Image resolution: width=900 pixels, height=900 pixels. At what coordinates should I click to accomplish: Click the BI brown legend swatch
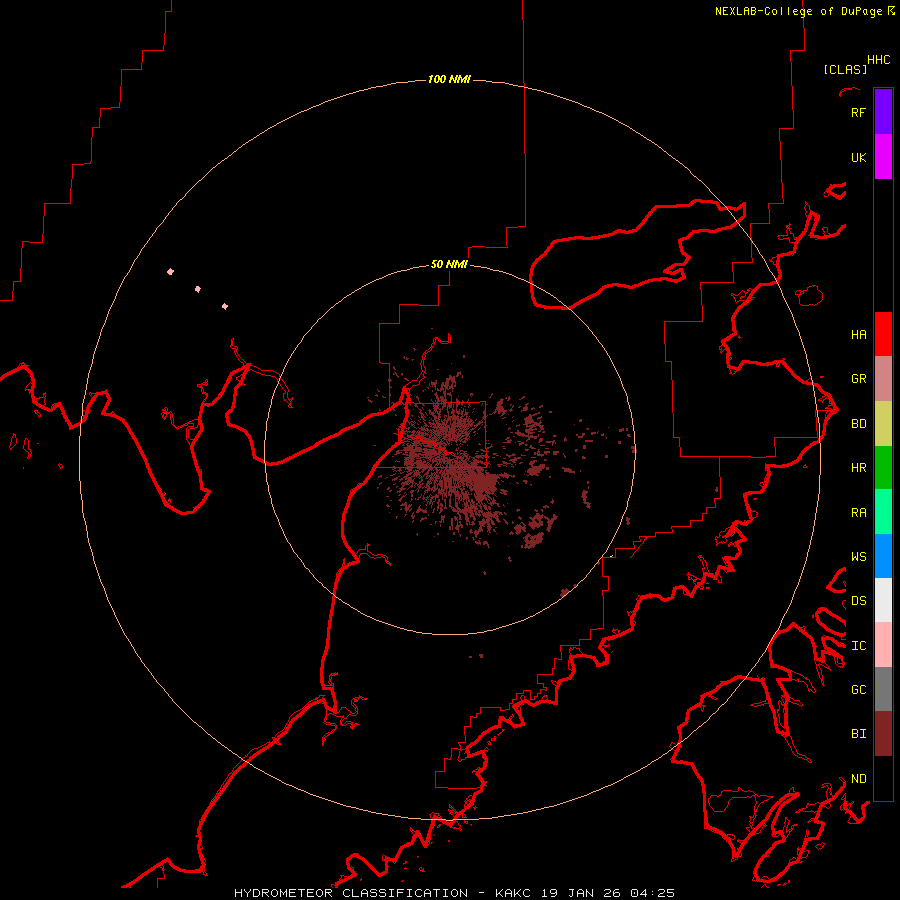883,734
